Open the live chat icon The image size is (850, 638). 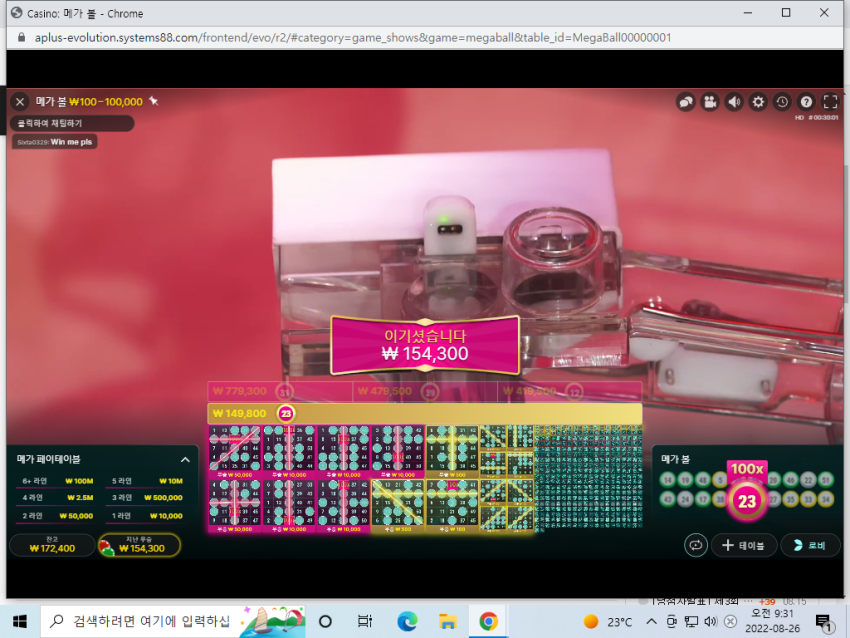(686, 102)
